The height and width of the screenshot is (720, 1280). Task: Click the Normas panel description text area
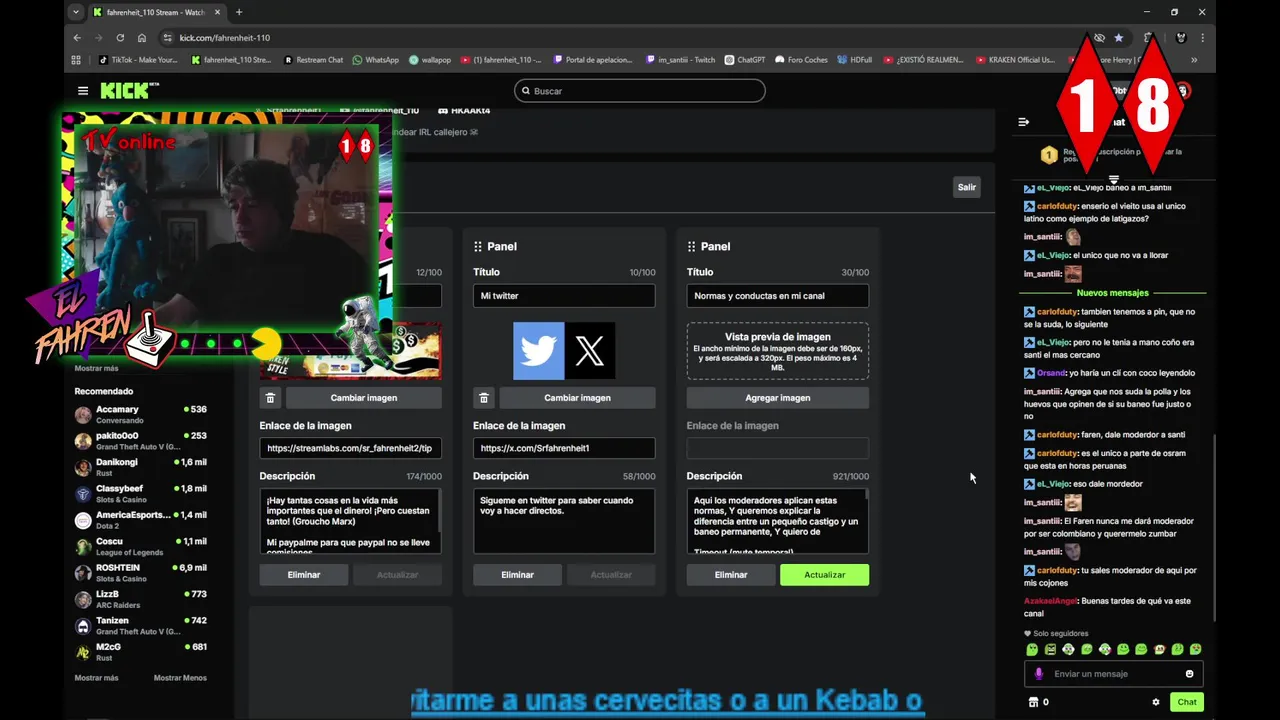point(778,521)
